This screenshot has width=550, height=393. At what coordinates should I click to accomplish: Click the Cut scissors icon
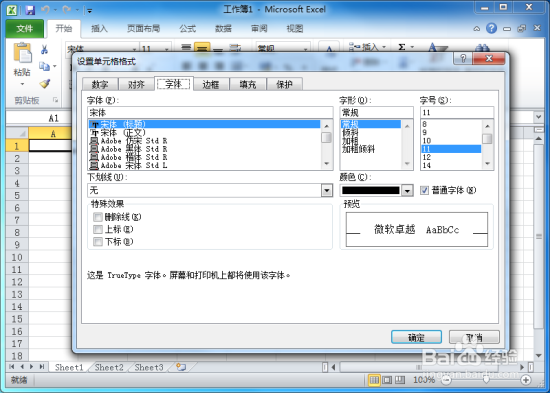(44, 49)
